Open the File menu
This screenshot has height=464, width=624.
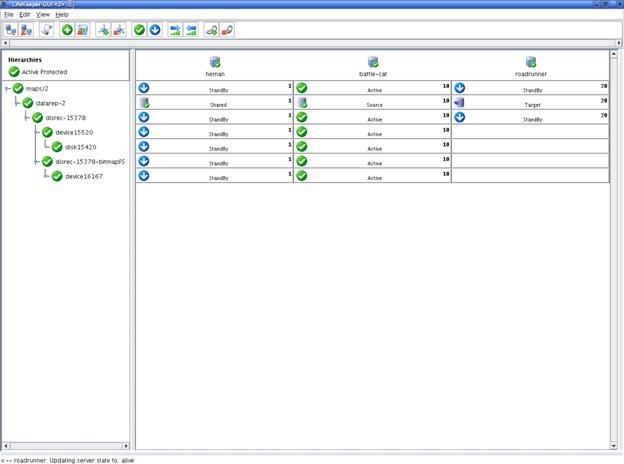click(x=9, y=15)
